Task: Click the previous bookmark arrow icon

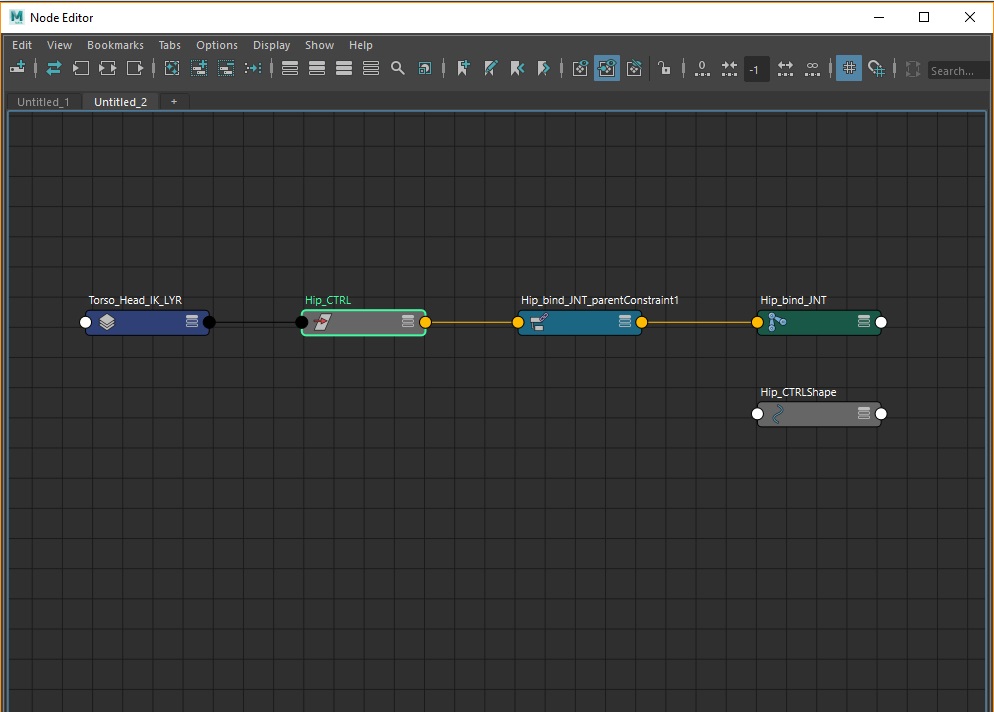Action: (517, 68)
